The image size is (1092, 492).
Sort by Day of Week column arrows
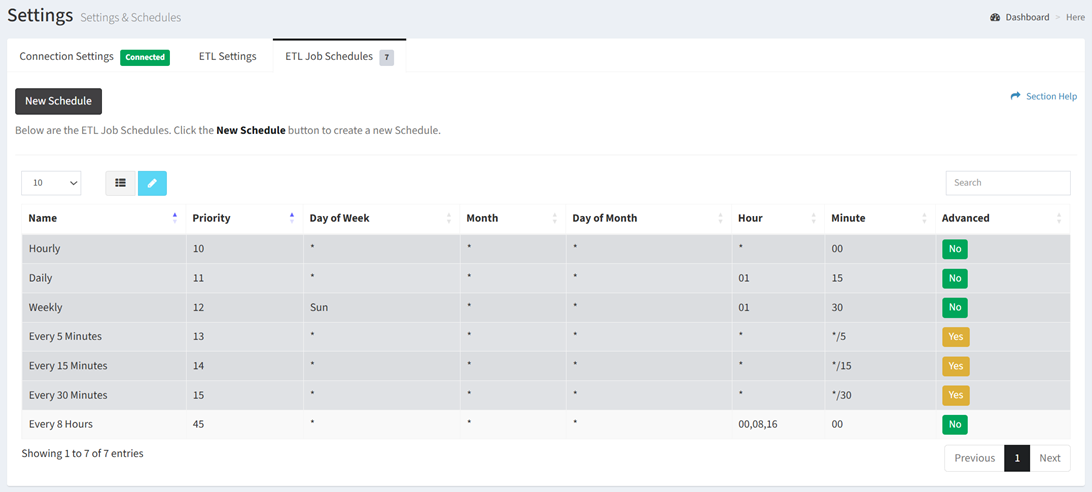448,218
